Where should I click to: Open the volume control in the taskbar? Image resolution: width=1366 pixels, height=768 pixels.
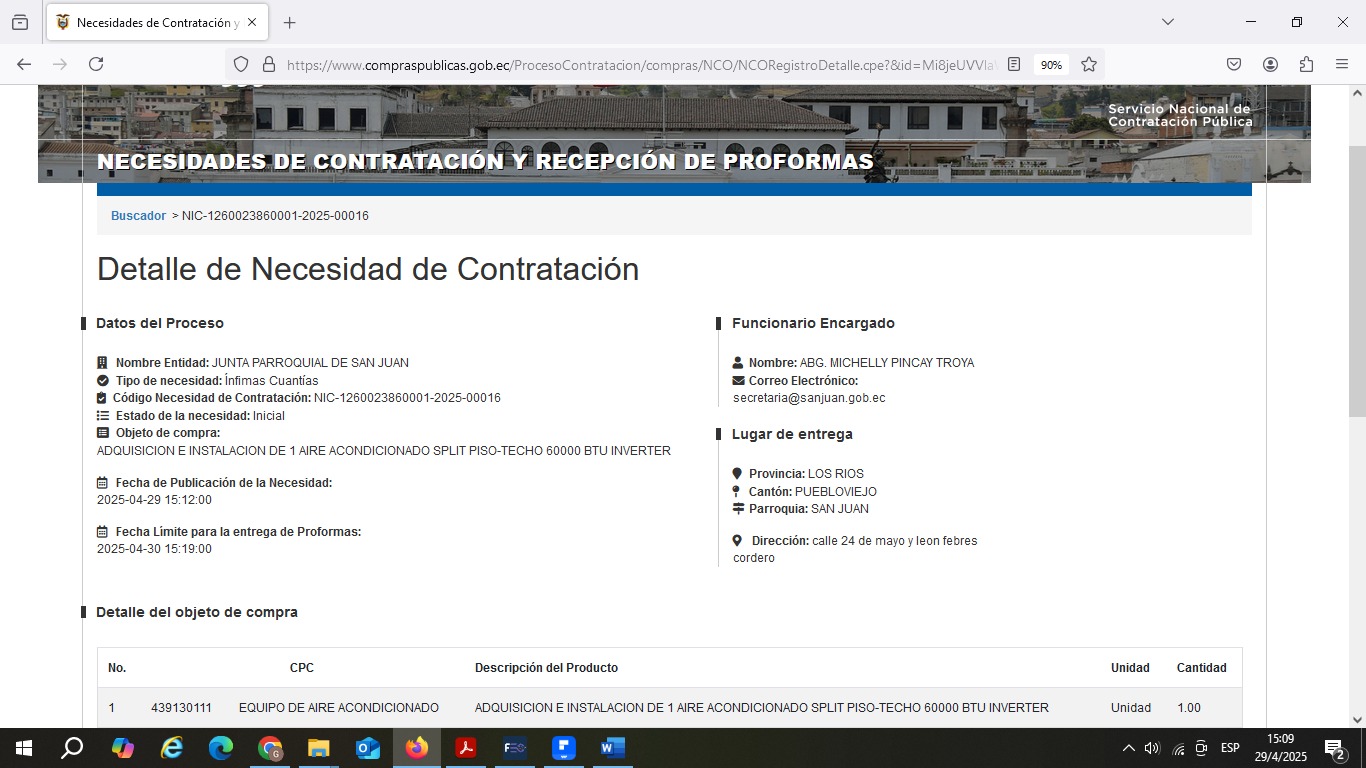click(x=1152, y=748)
